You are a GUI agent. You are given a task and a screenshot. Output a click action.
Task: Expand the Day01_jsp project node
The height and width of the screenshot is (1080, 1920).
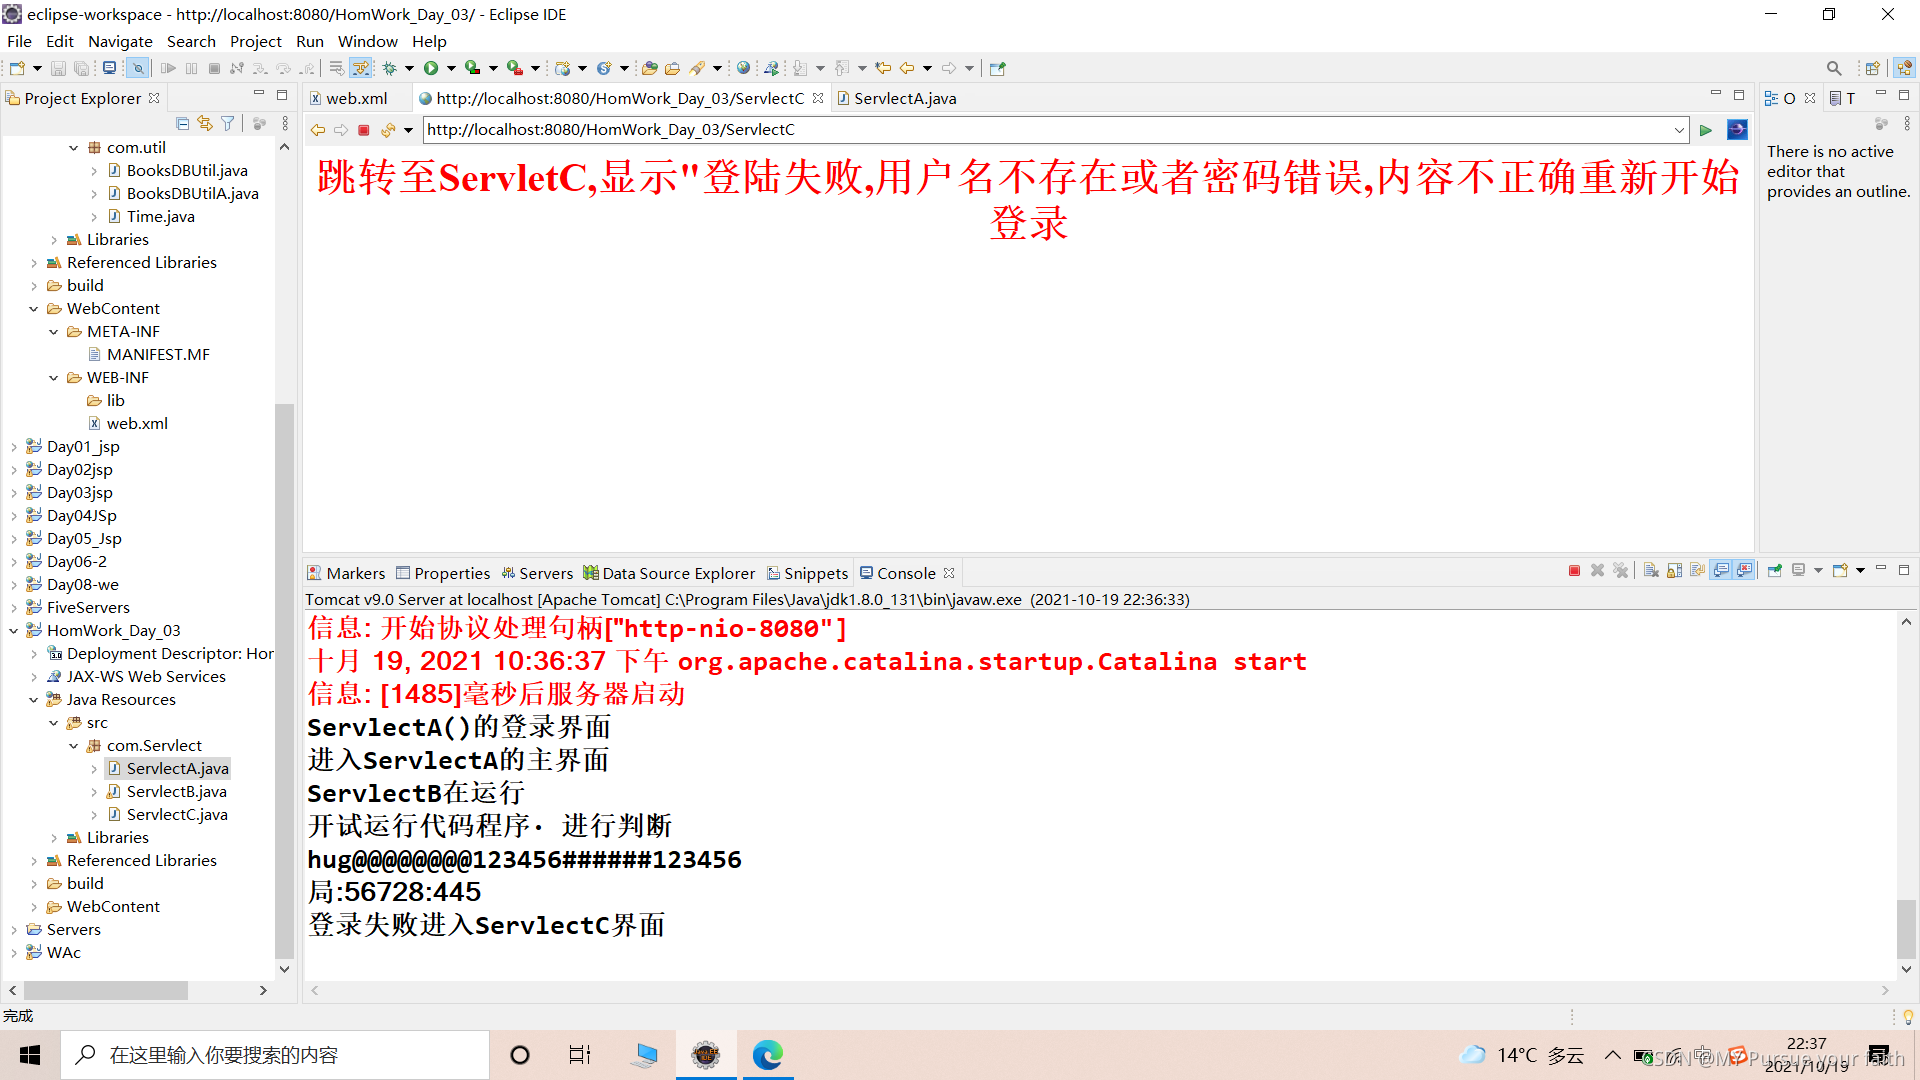13,447
